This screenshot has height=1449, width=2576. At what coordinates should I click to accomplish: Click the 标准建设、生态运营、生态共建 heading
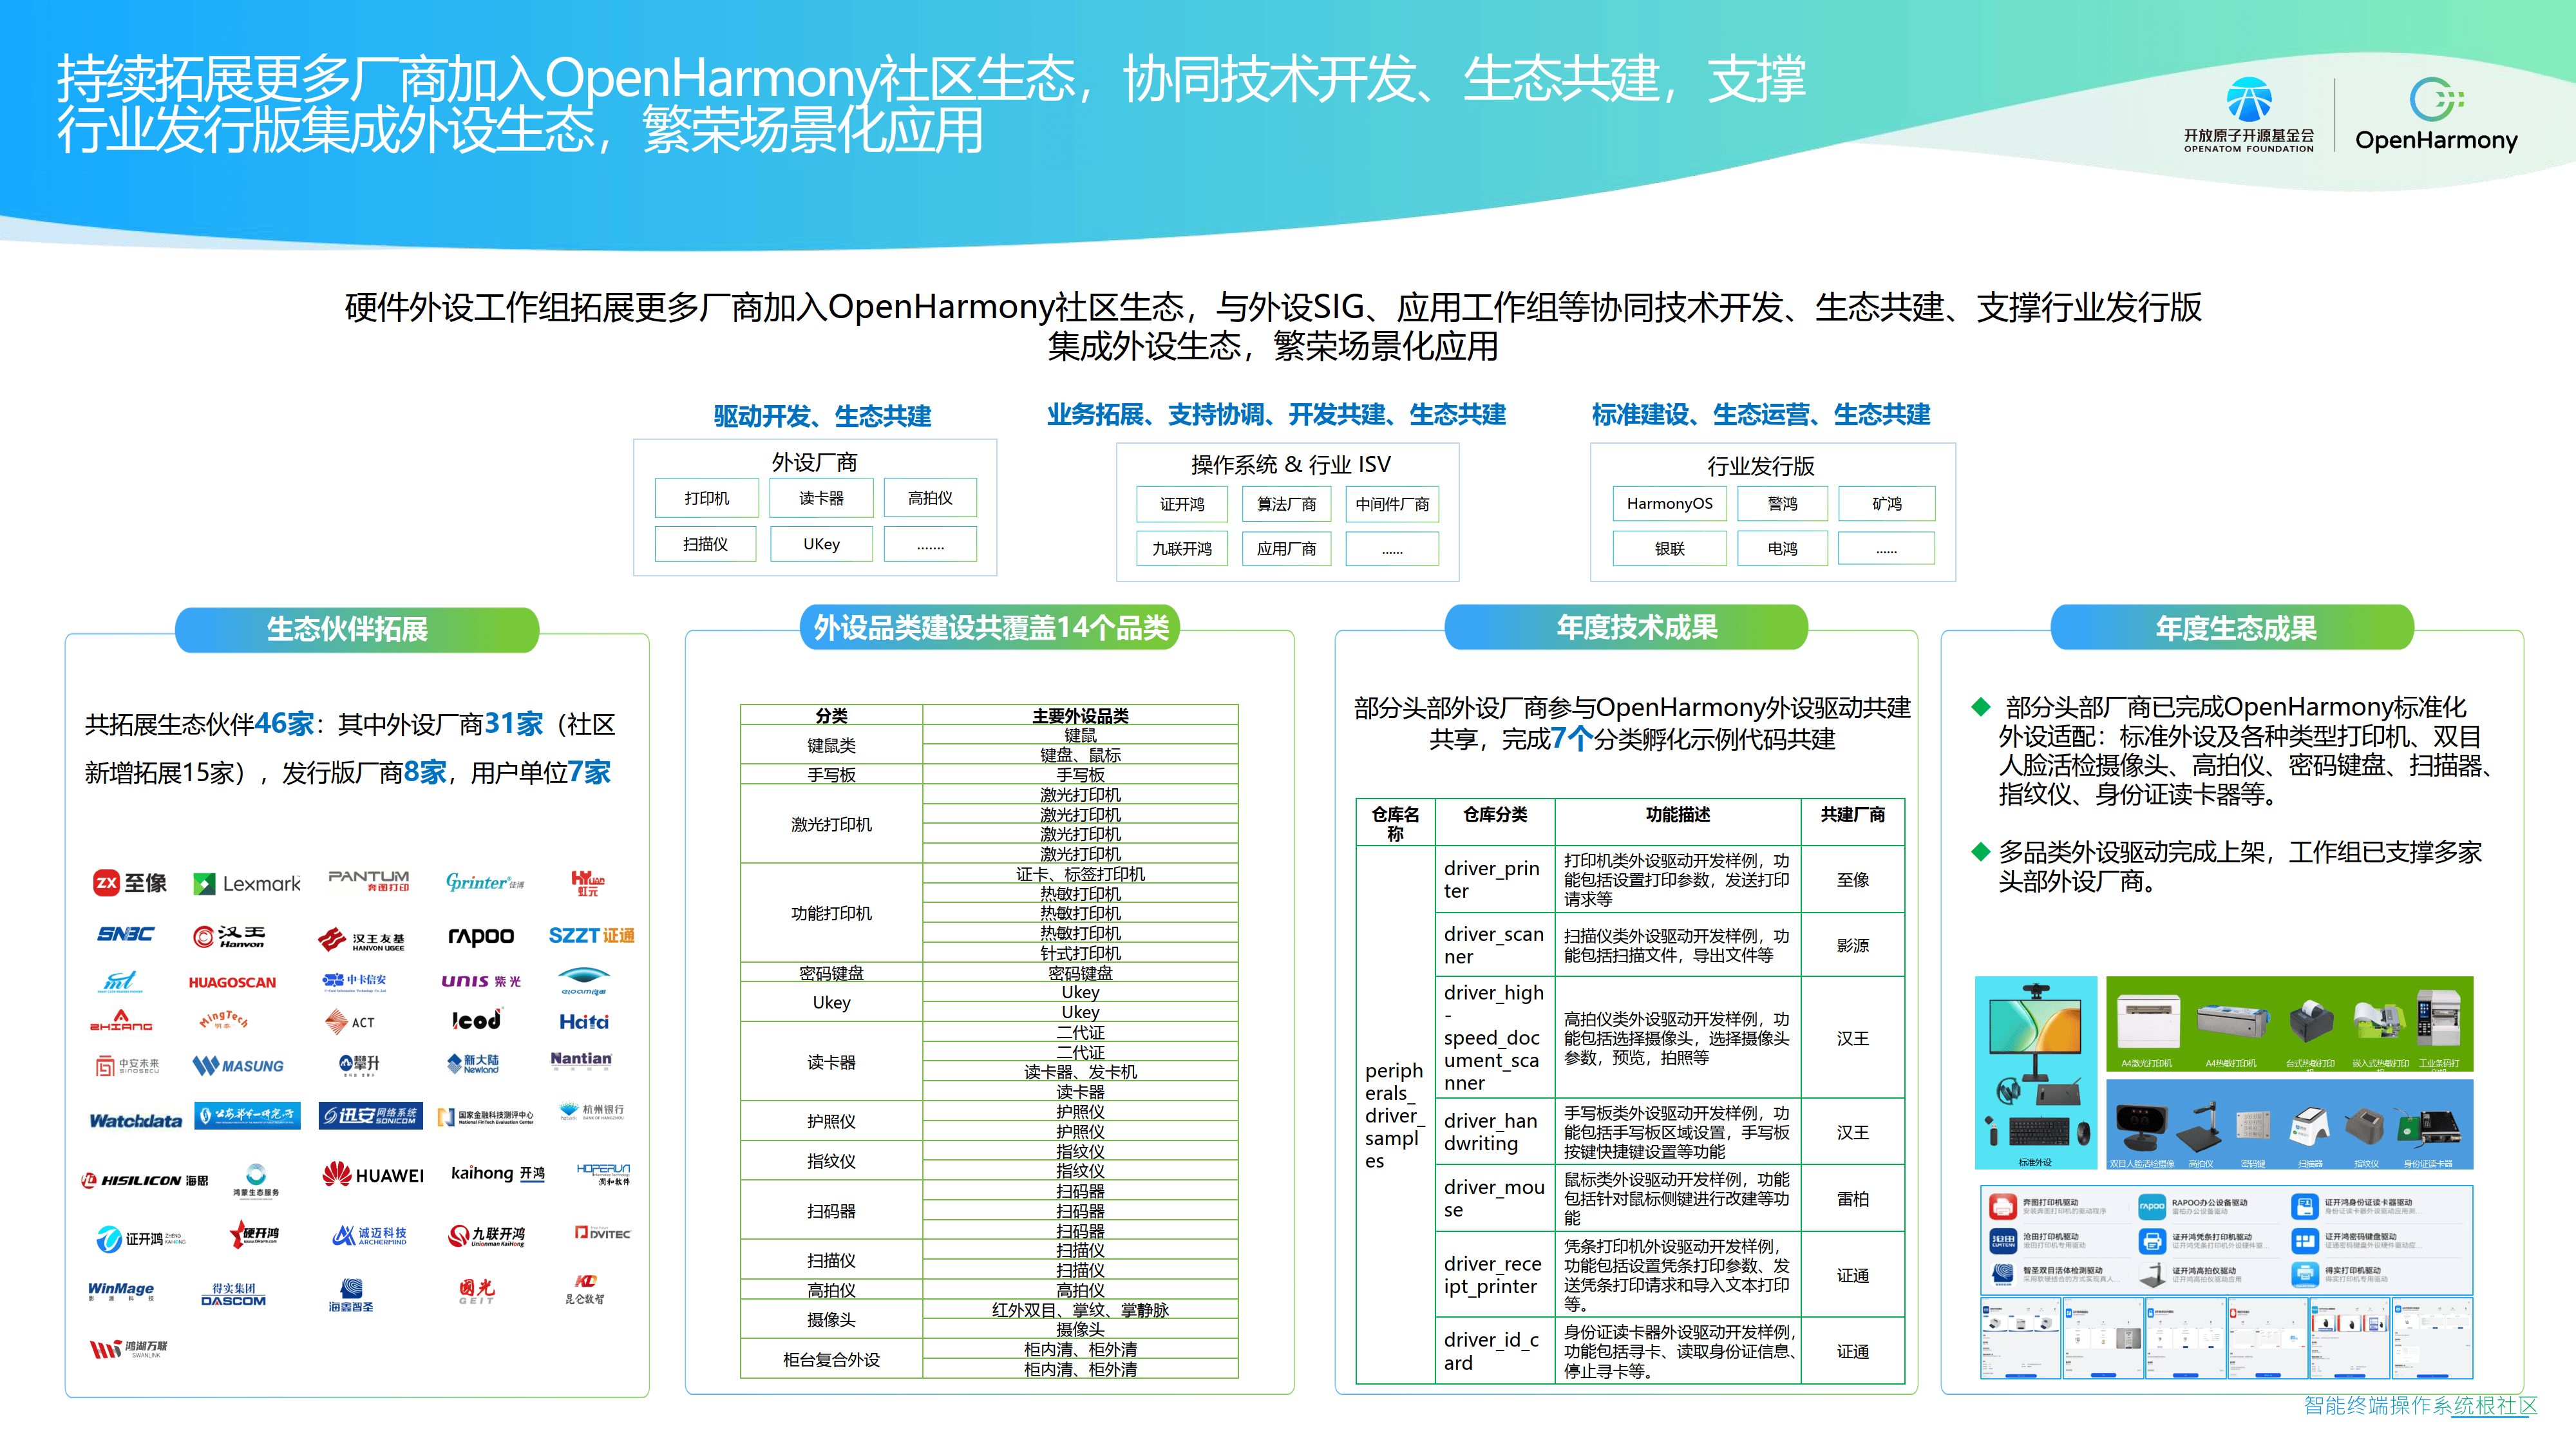[1761, 414]
